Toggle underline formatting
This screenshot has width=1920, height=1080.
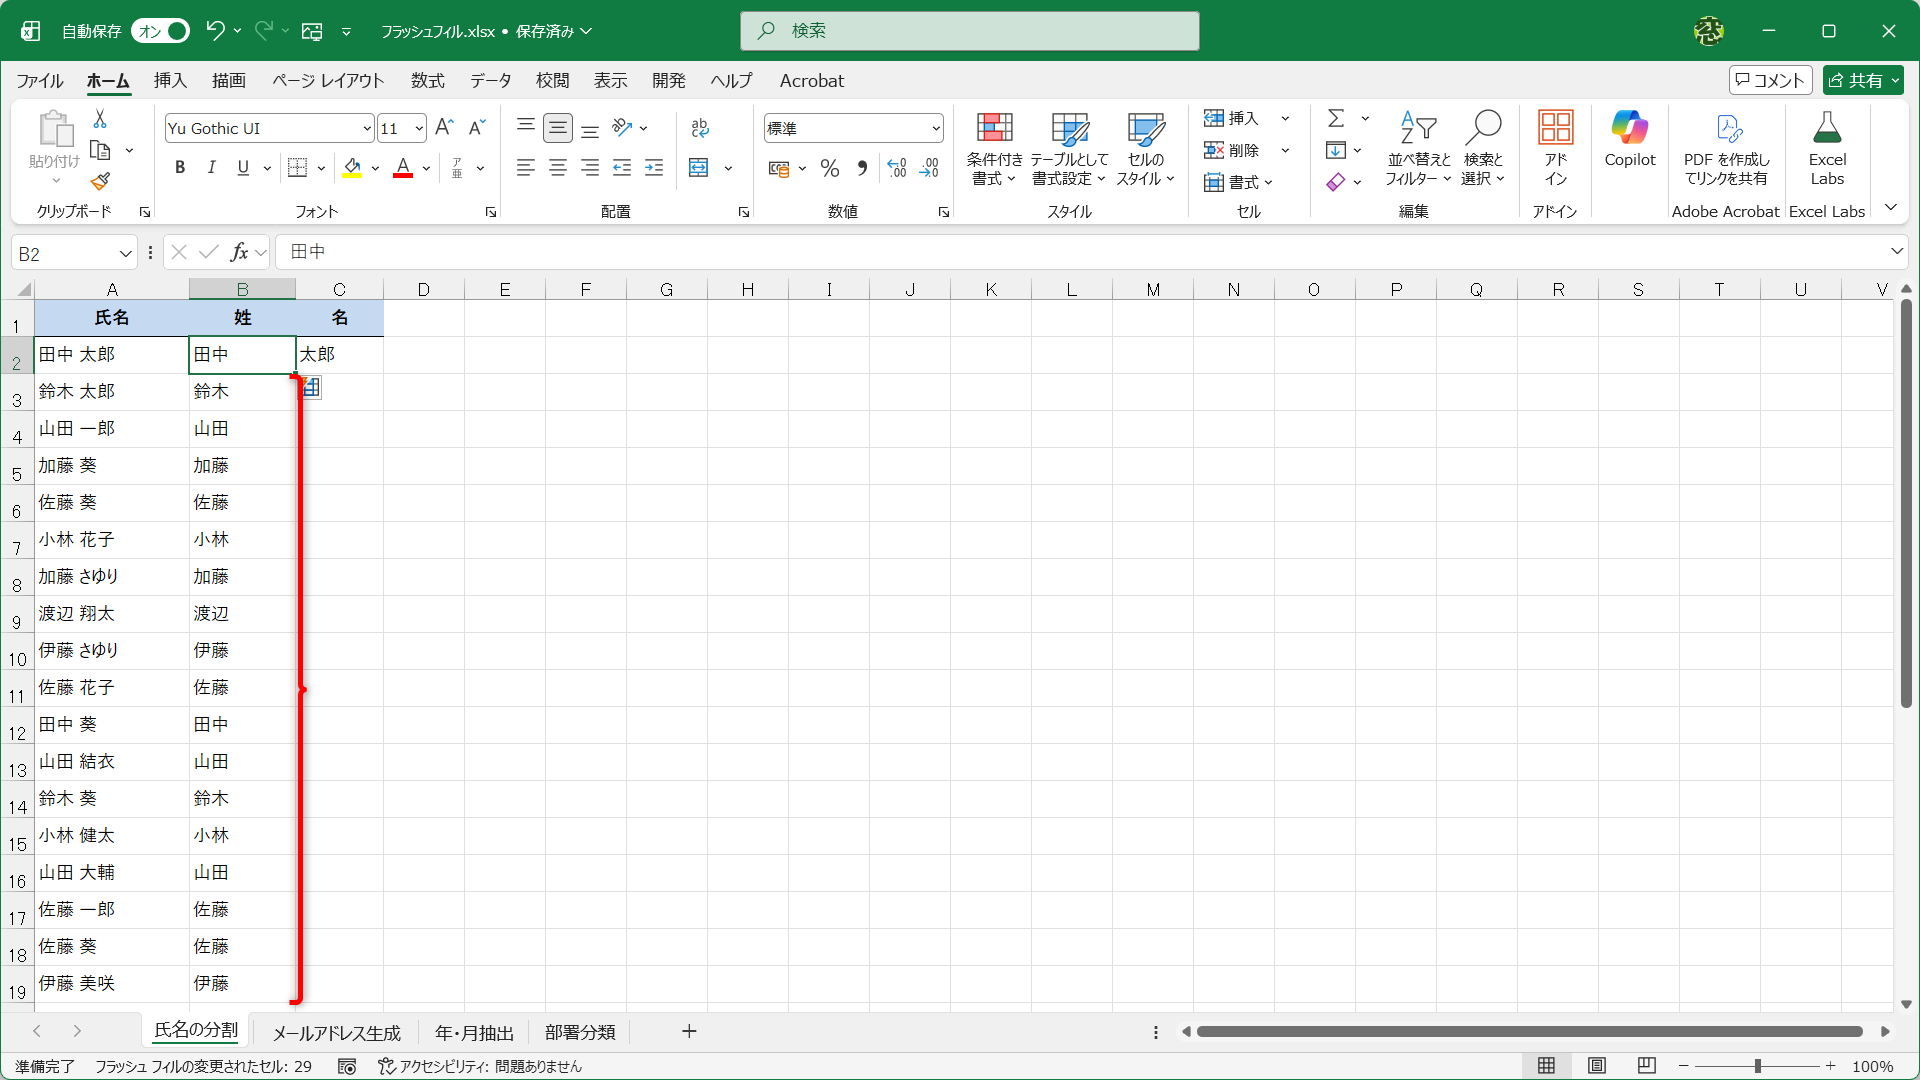(243, 167)
